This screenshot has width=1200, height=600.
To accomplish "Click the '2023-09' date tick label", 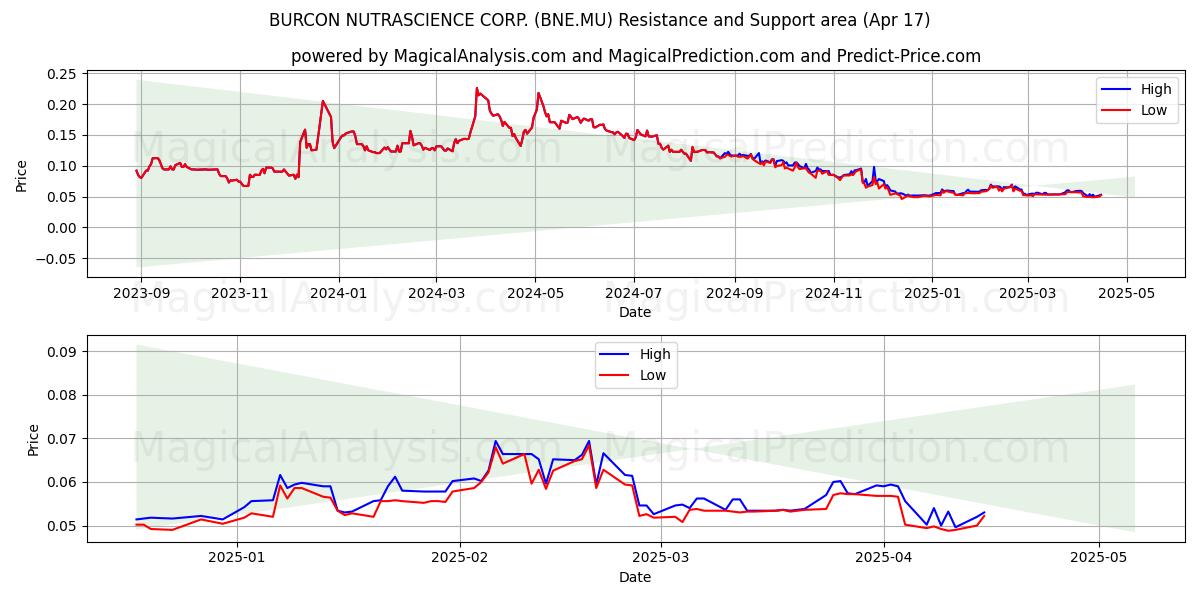I will click(x=141, y=294).
